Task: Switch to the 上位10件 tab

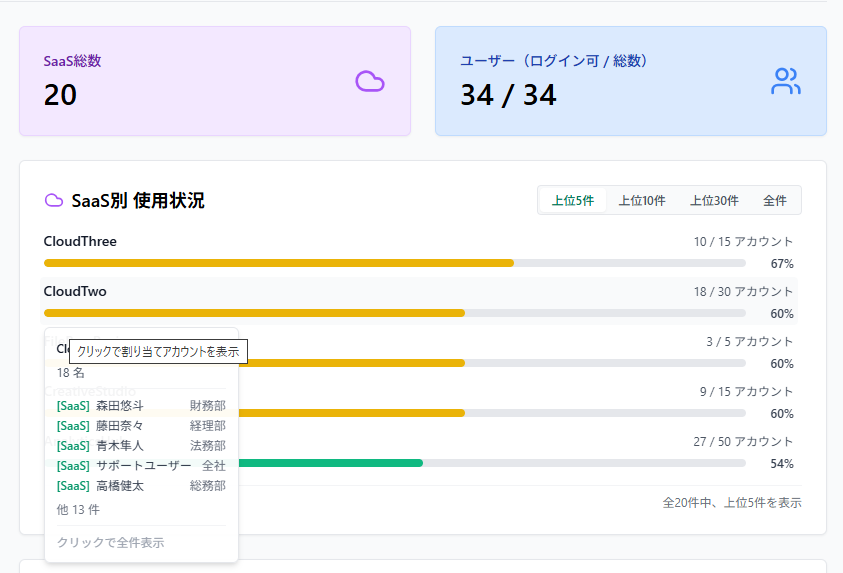Action: click(x=642, y=200)
